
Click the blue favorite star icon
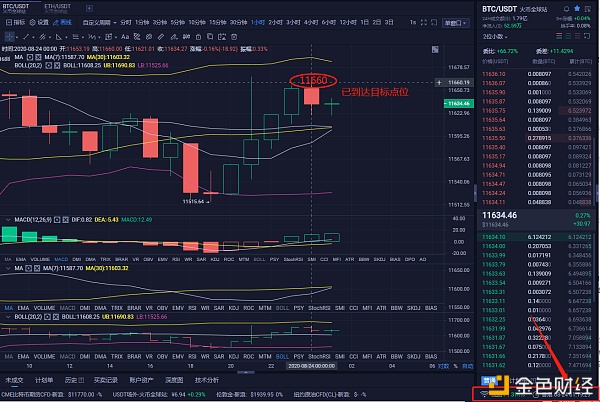click(576, 6)
